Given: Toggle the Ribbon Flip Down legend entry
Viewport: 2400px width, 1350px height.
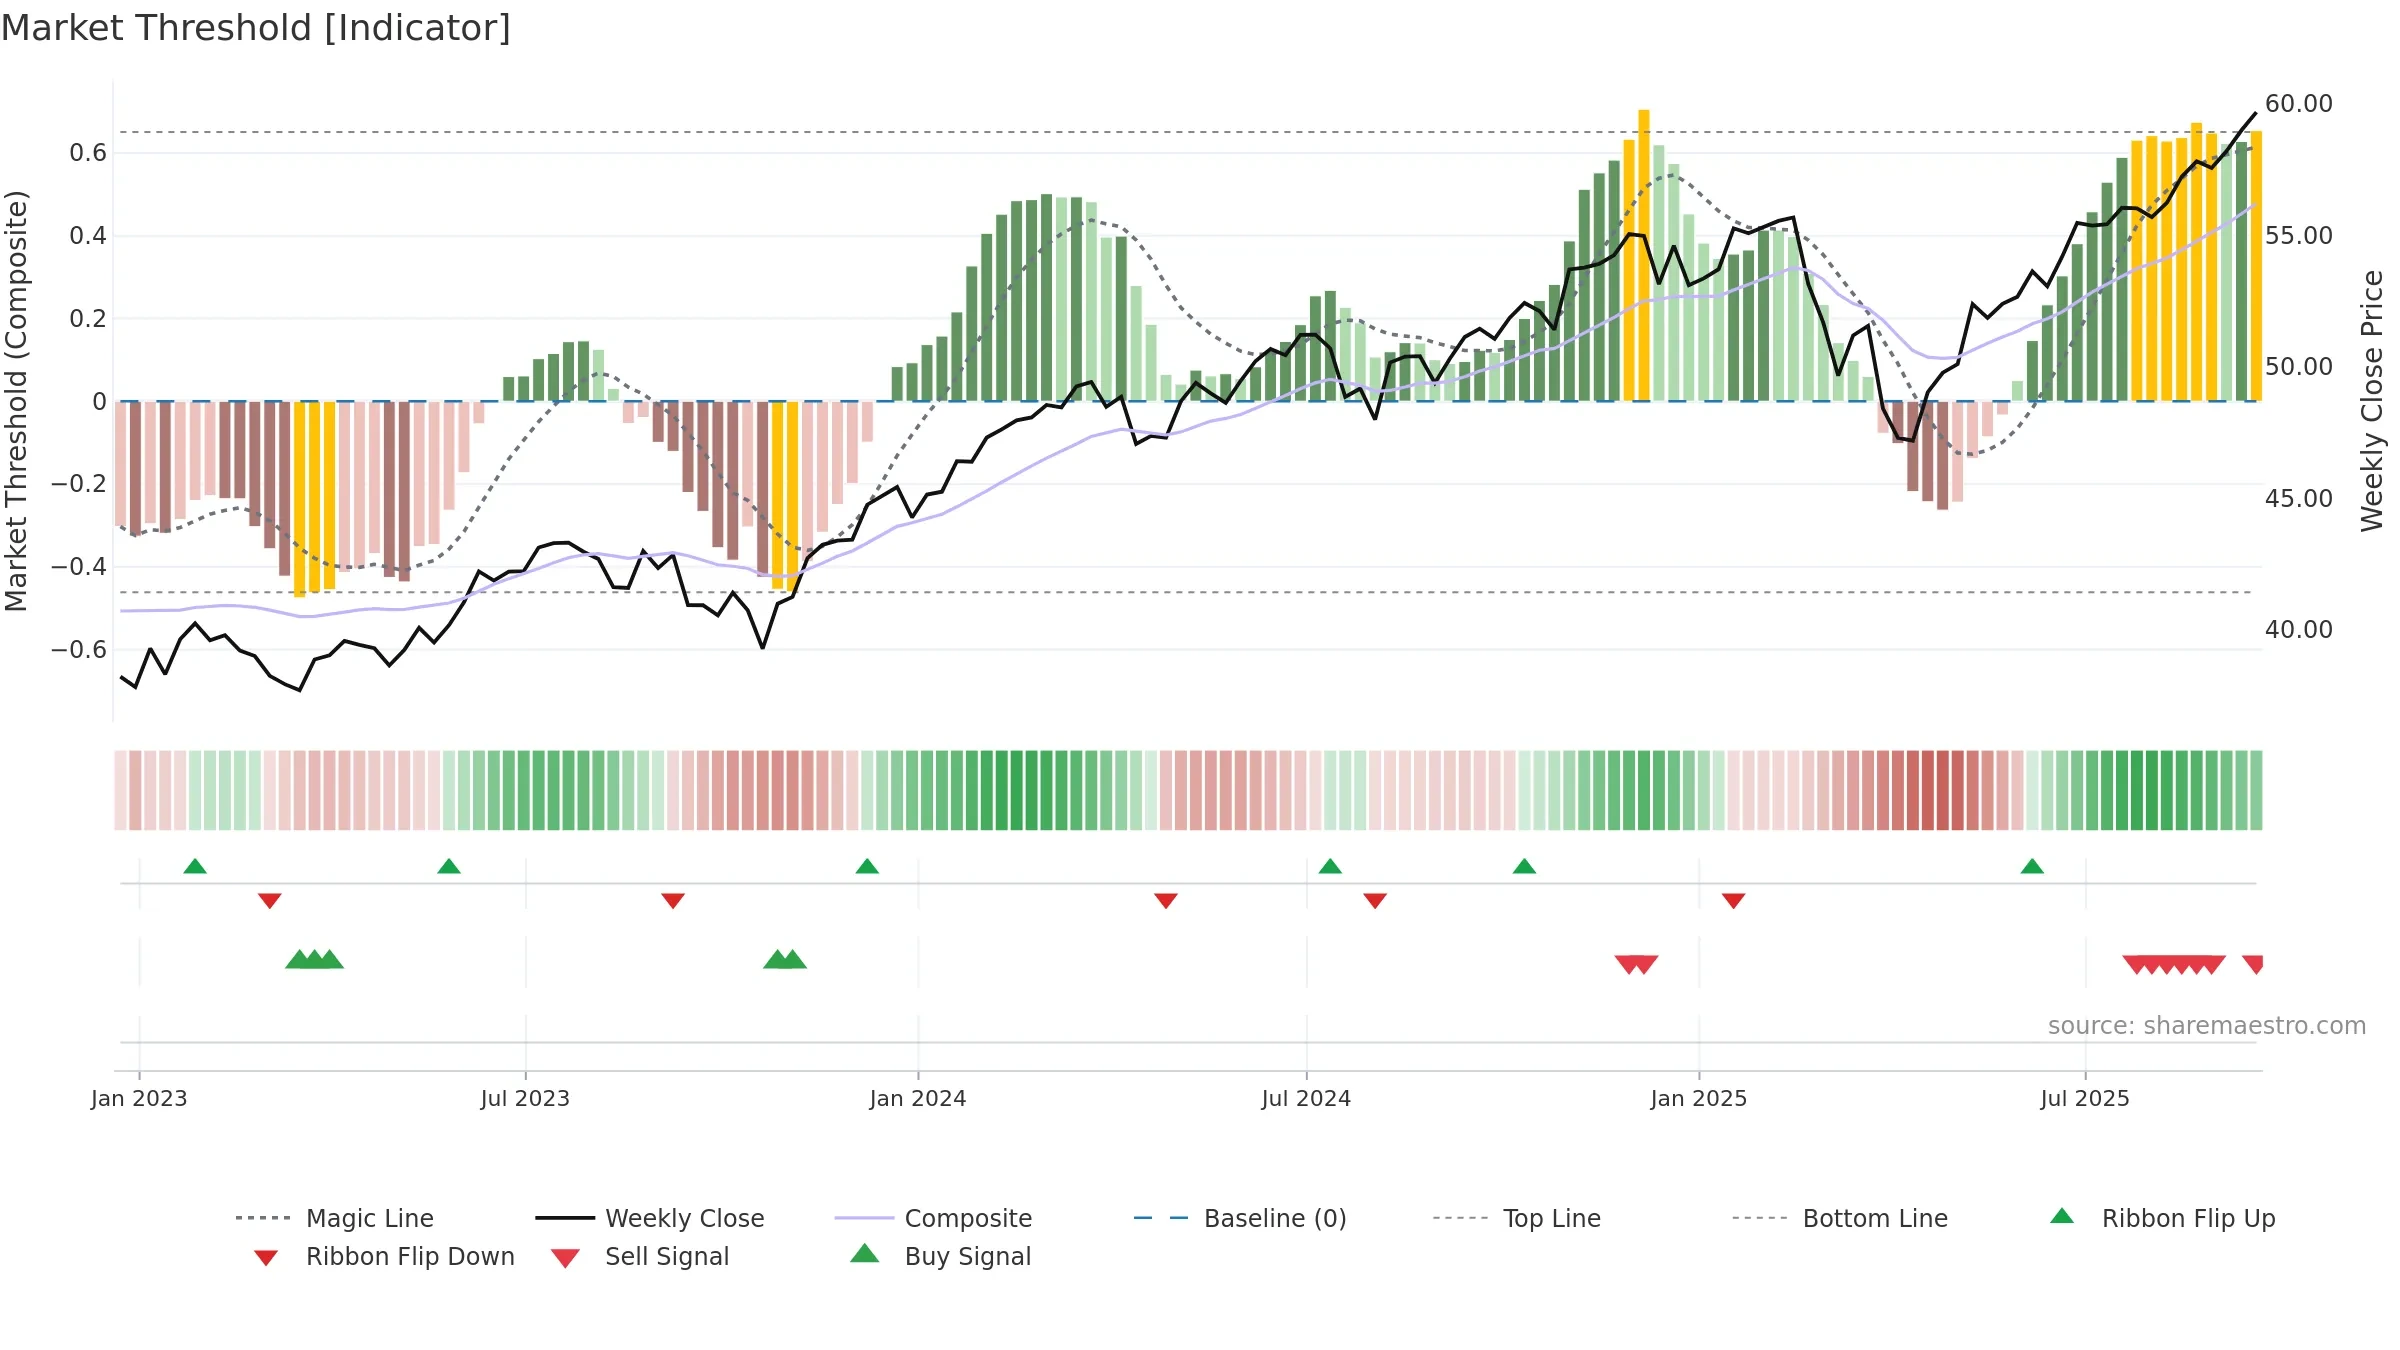Looking at the screenshot, I should point(384,1256).
